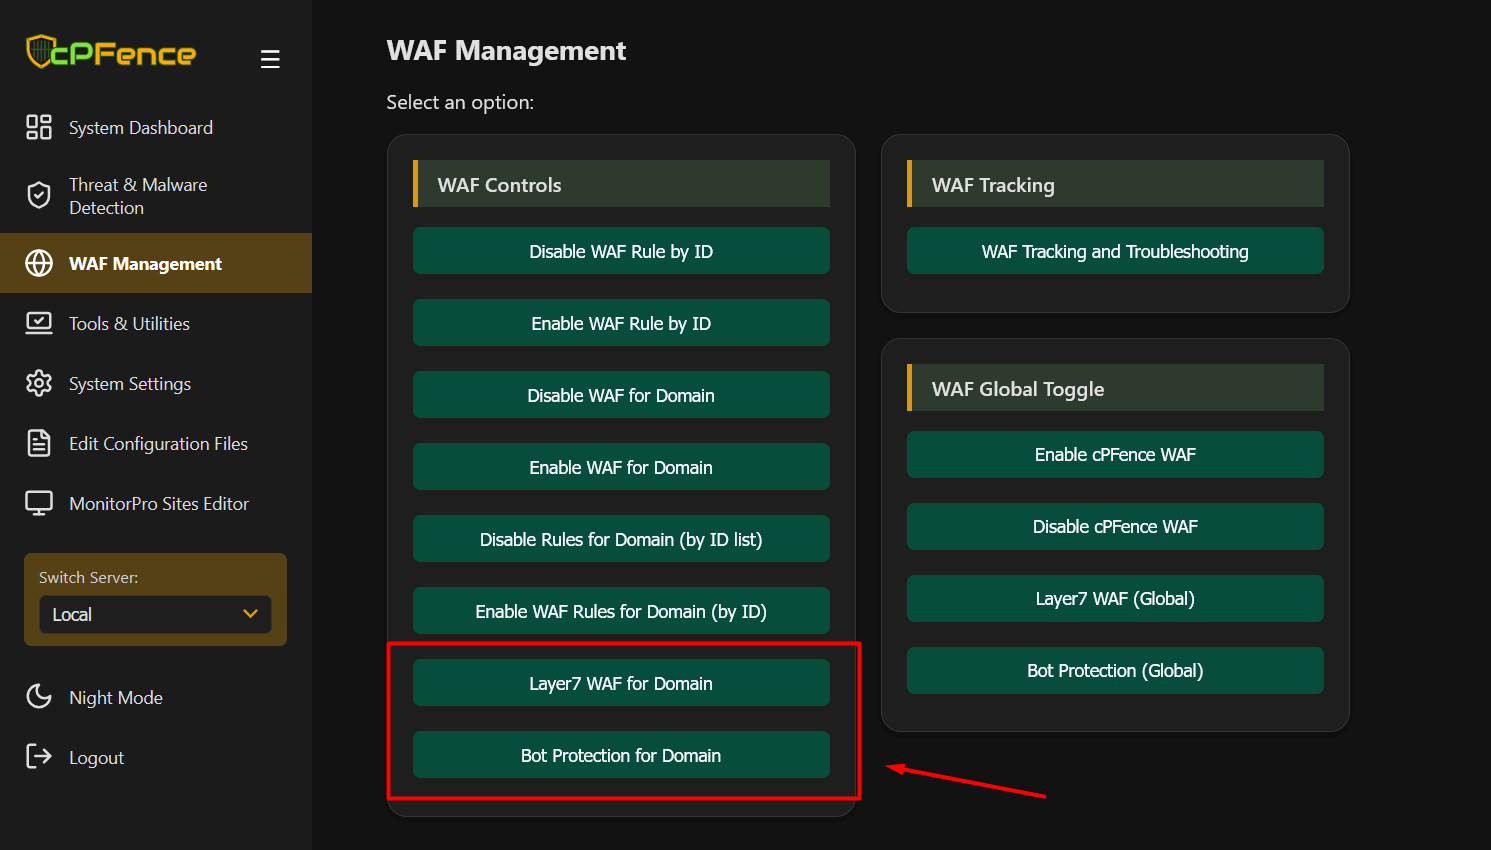Select Bot Protection for Domain
Image resolution: width=1491 pixels, height=850 pixels.
coord(621,755)
